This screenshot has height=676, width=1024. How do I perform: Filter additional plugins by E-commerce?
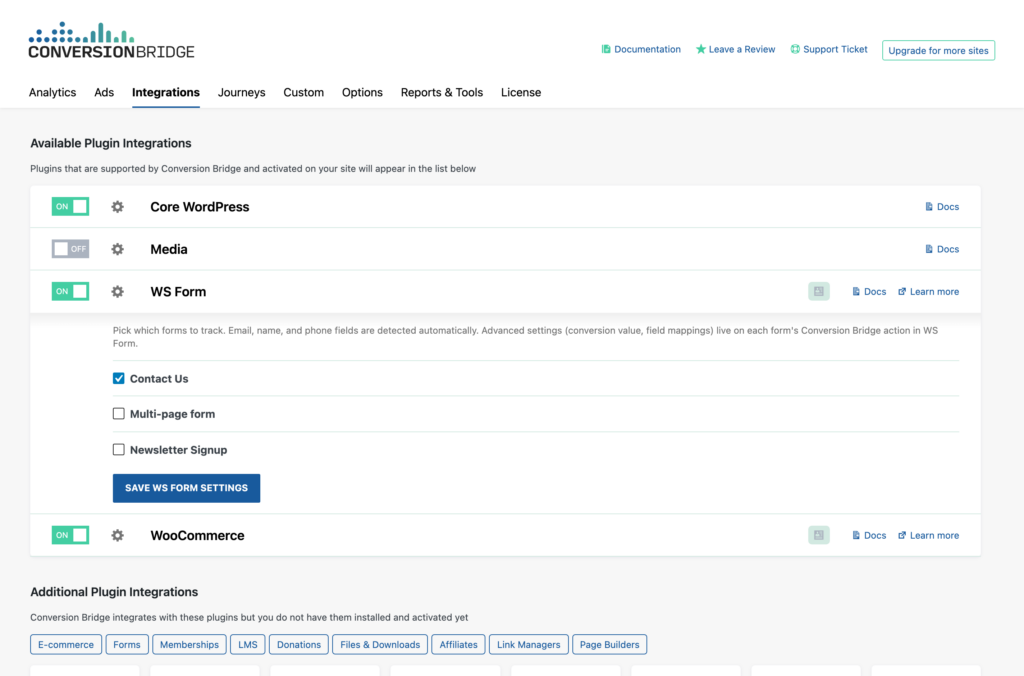tap(66, 645)
